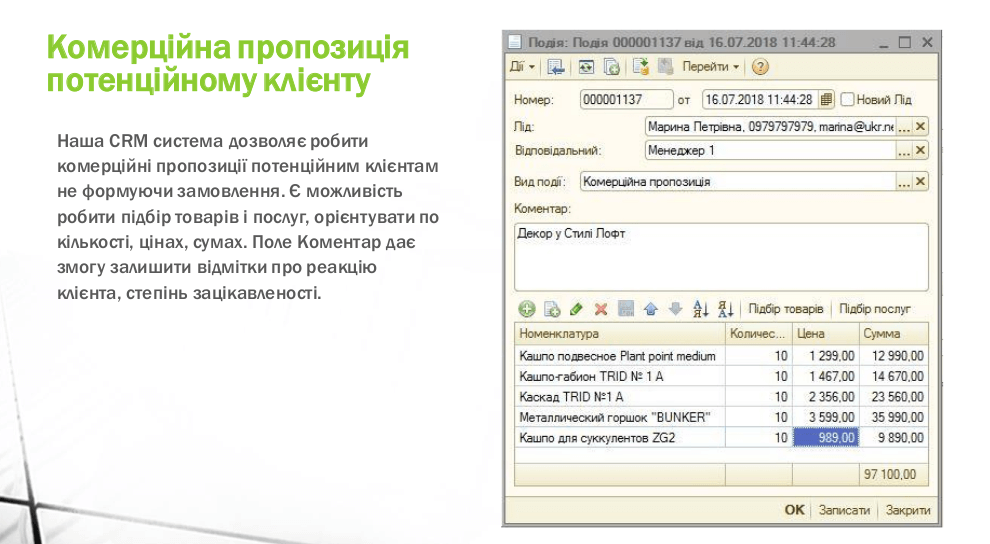990x544 pixels.
Task: Click the copy row icon
Action: tap(551, 309)
